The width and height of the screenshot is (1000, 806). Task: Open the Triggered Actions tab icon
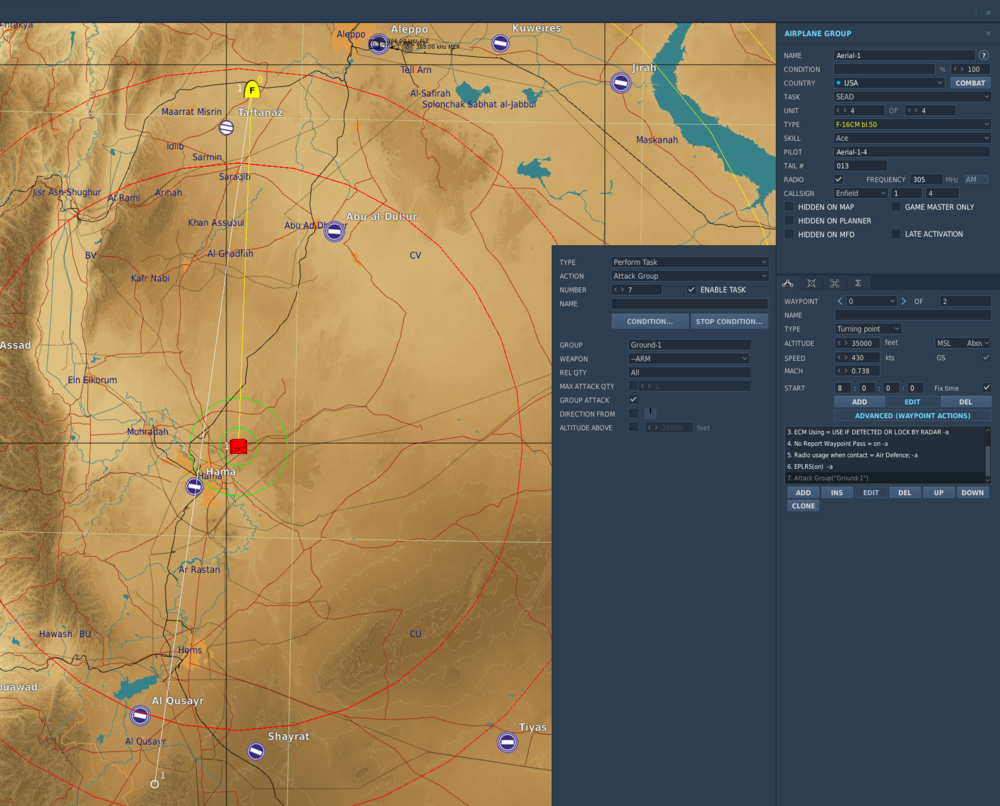click(834, 283)
